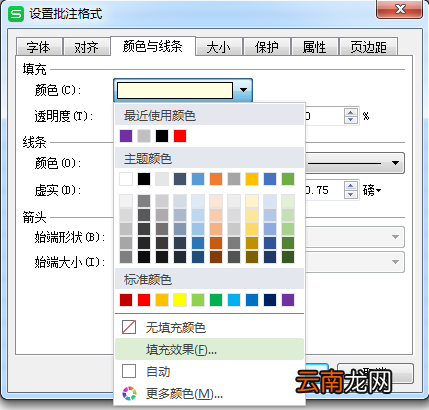Viewport: 429px width, 410px height.
Task: Select the 颜色与线条 tab
Action: point(153,46)
